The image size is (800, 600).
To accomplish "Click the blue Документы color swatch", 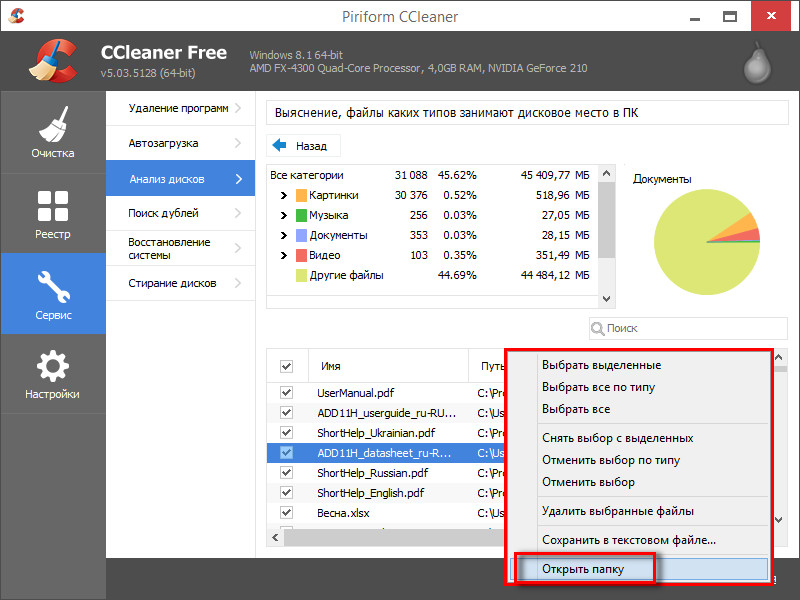I will [x=302, y=235].
